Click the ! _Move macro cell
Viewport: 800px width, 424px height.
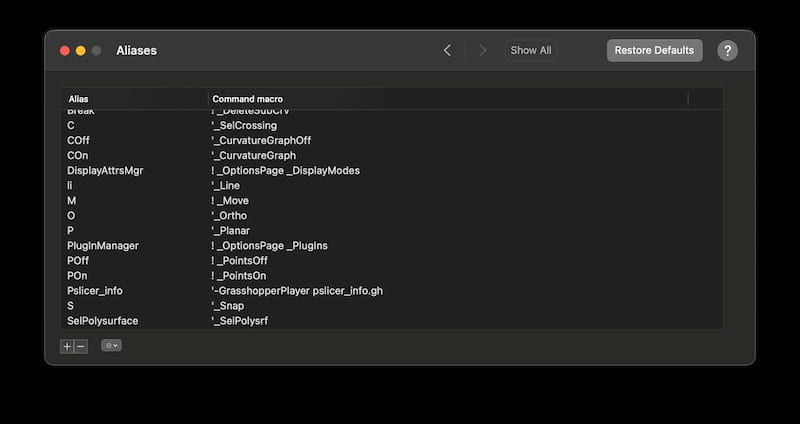click(x=230, y=201)
